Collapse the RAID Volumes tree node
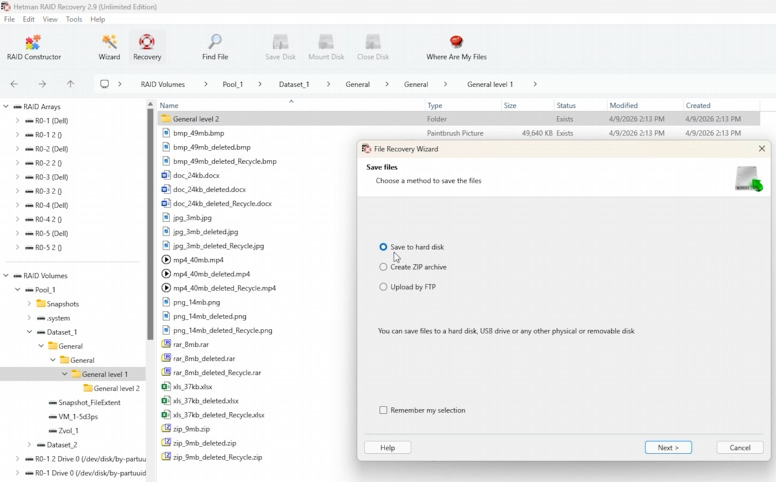 pos(6,275)
